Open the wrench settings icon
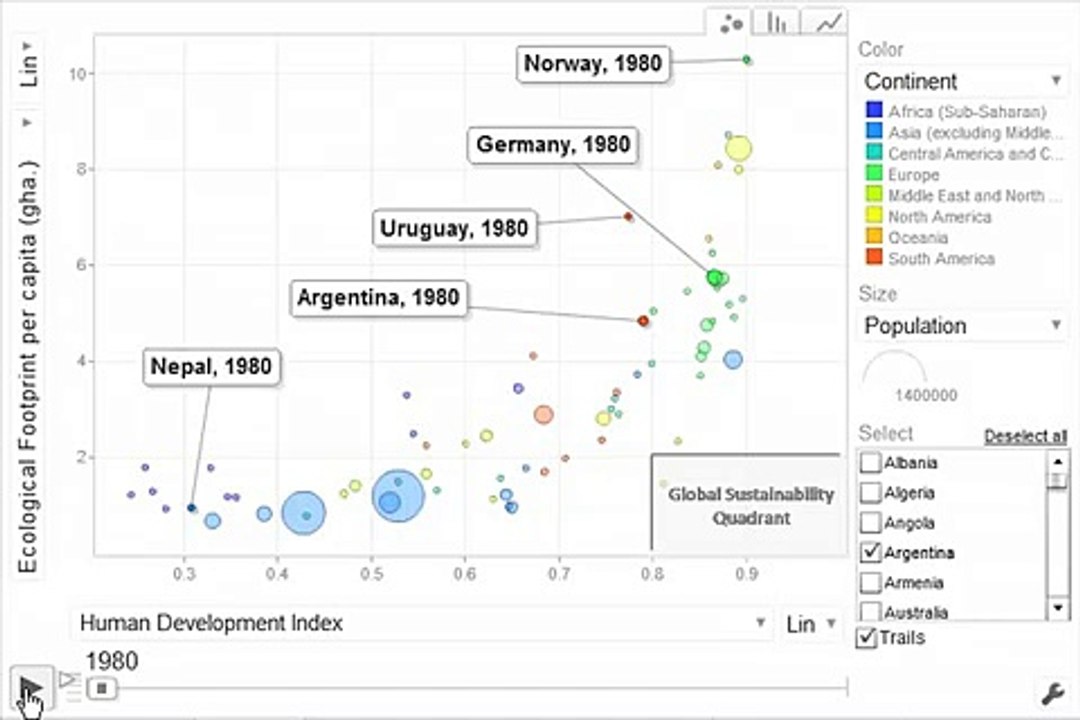Viewport: 1080px width, 720px height. tap(1053, 694)
